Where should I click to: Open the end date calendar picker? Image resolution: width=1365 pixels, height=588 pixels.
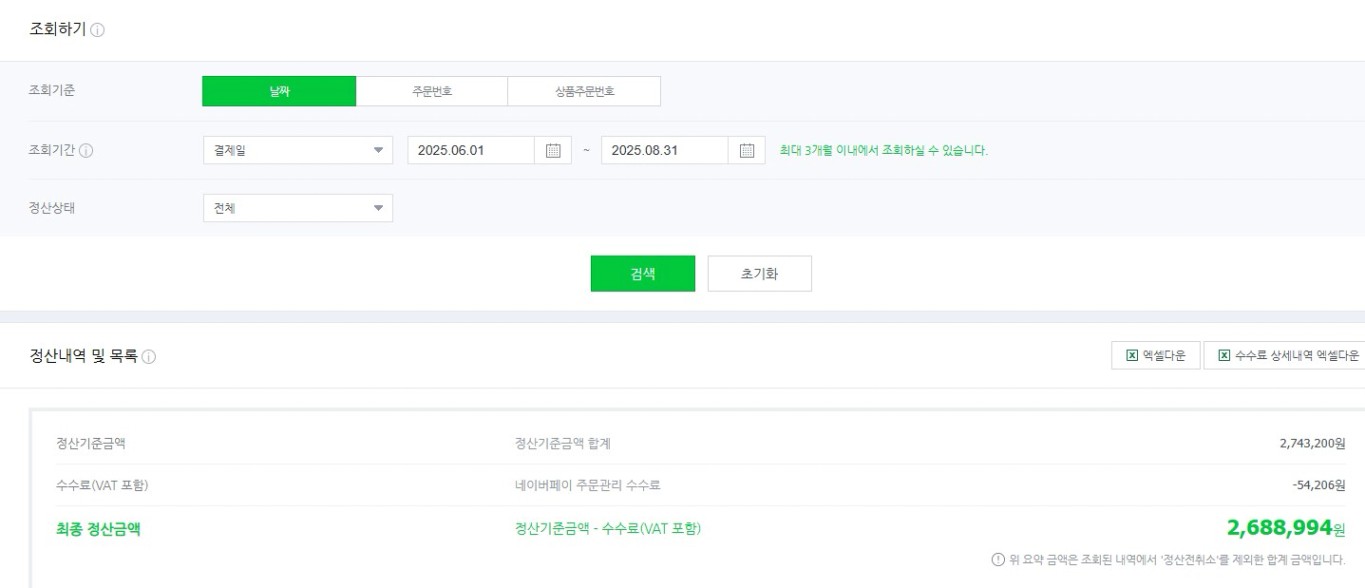tap(746, 151)
